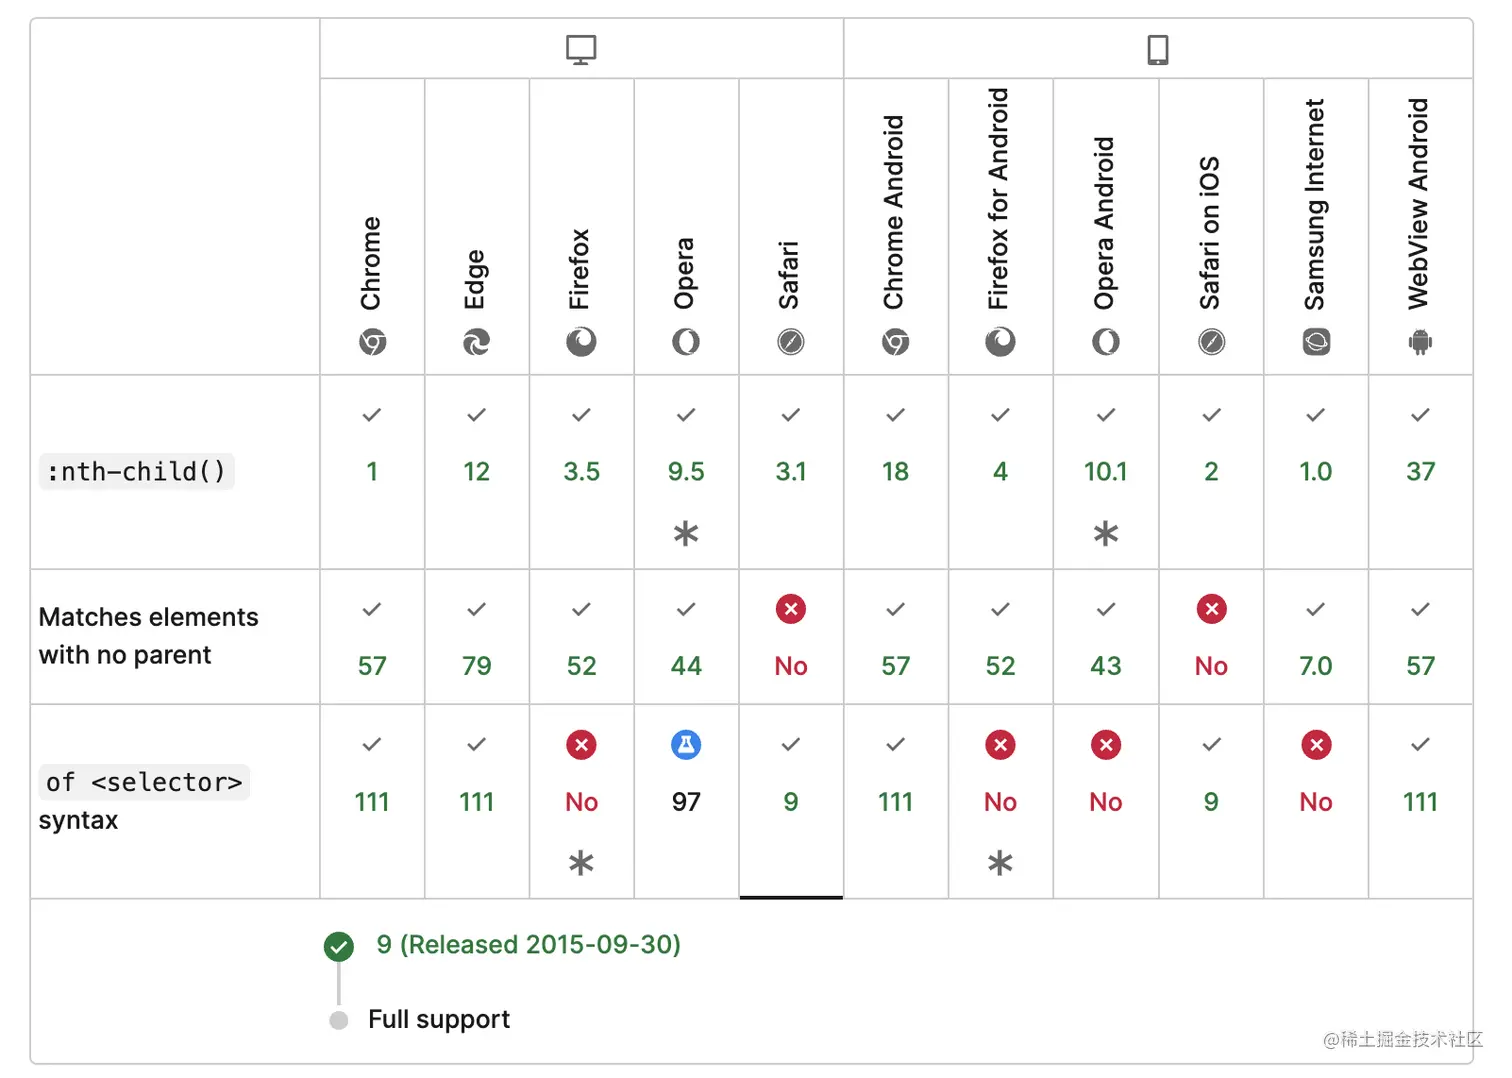Click the Firefox browser logo icon

click(581, 343)
